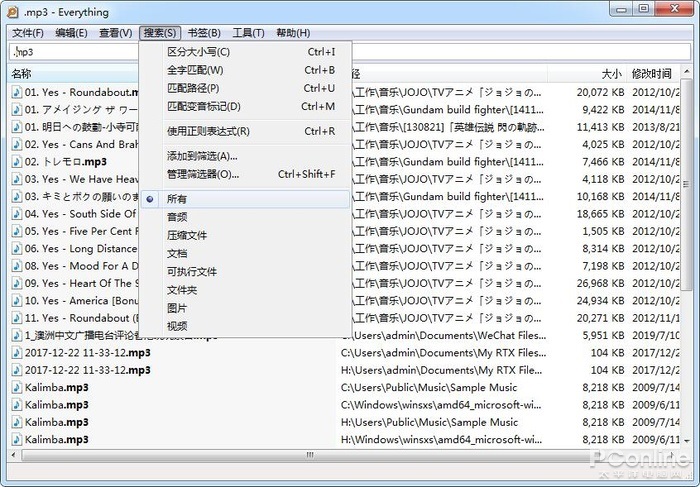Click audio icon of 02. Yes - Cans And Brahms

17,145
